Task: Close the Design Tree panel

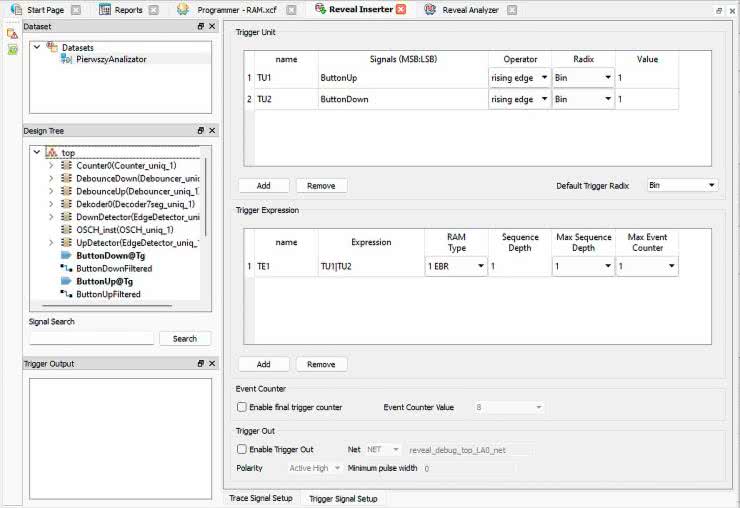Action: tap(212, 131)
